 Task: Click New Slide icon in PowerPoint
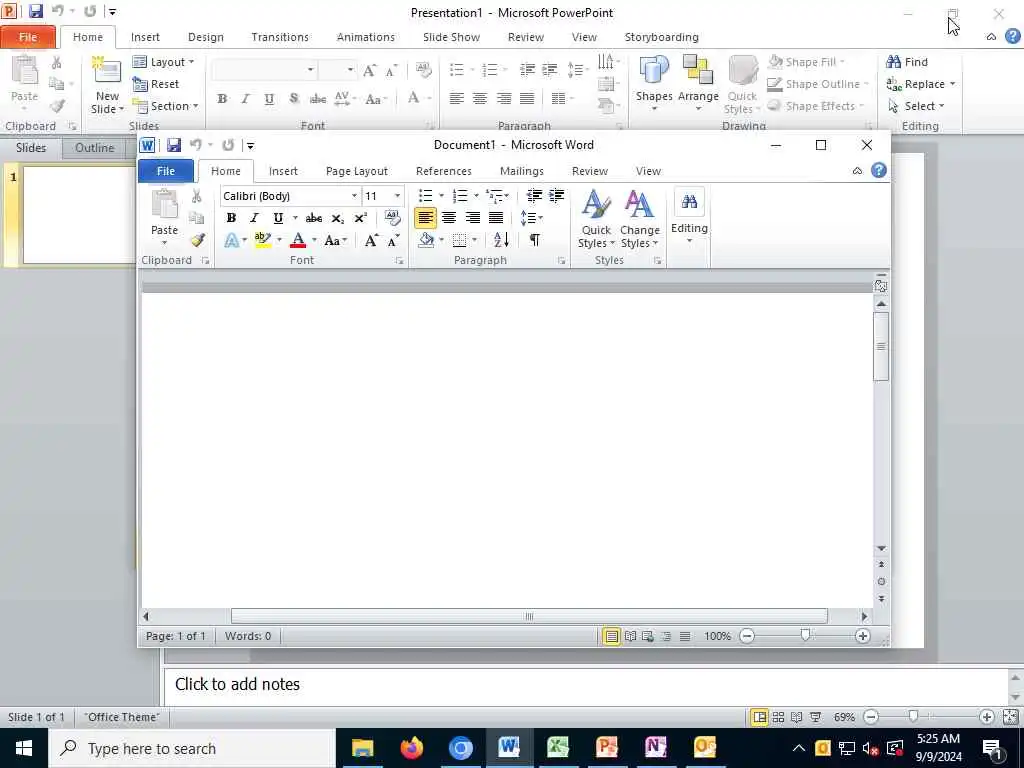(107, 72)
